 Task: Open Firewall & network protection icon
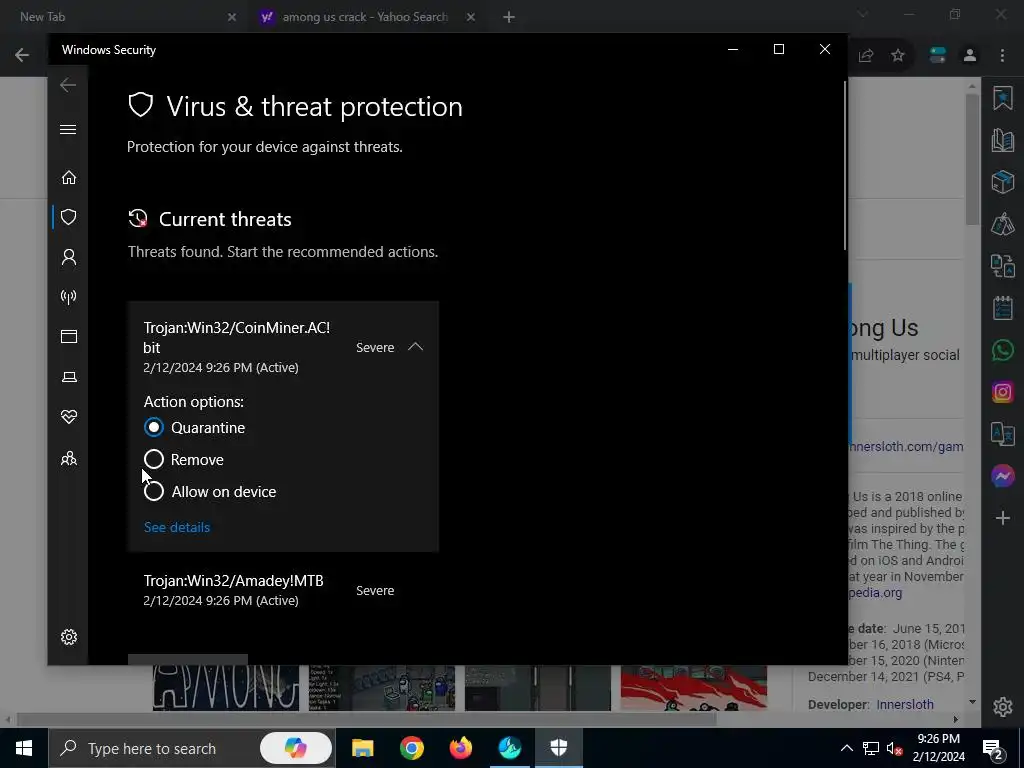(69, 297)
